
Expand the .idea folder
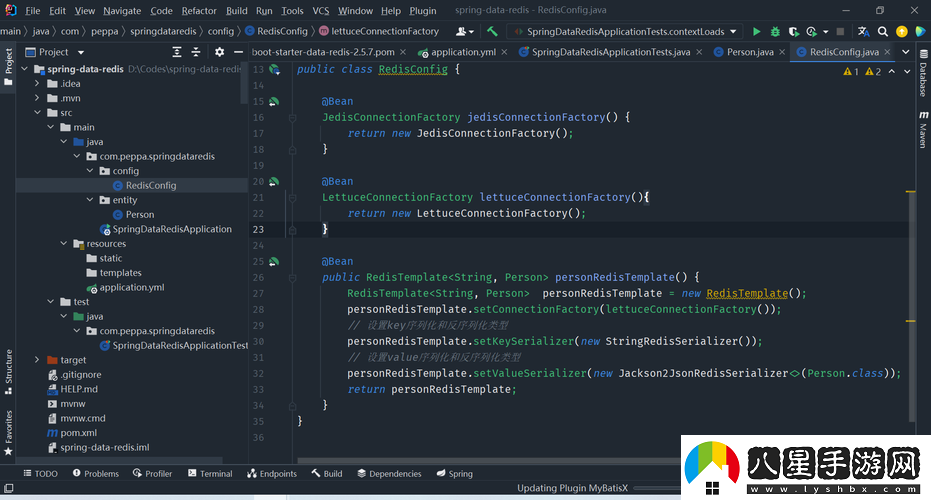point(38,84)
